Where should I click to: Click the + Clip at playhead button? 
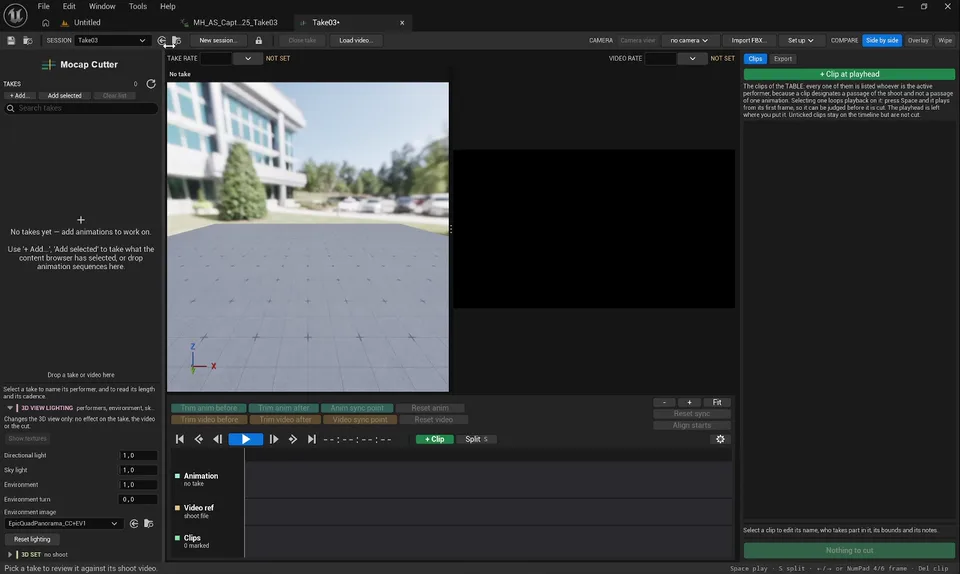tap(849, 74)
